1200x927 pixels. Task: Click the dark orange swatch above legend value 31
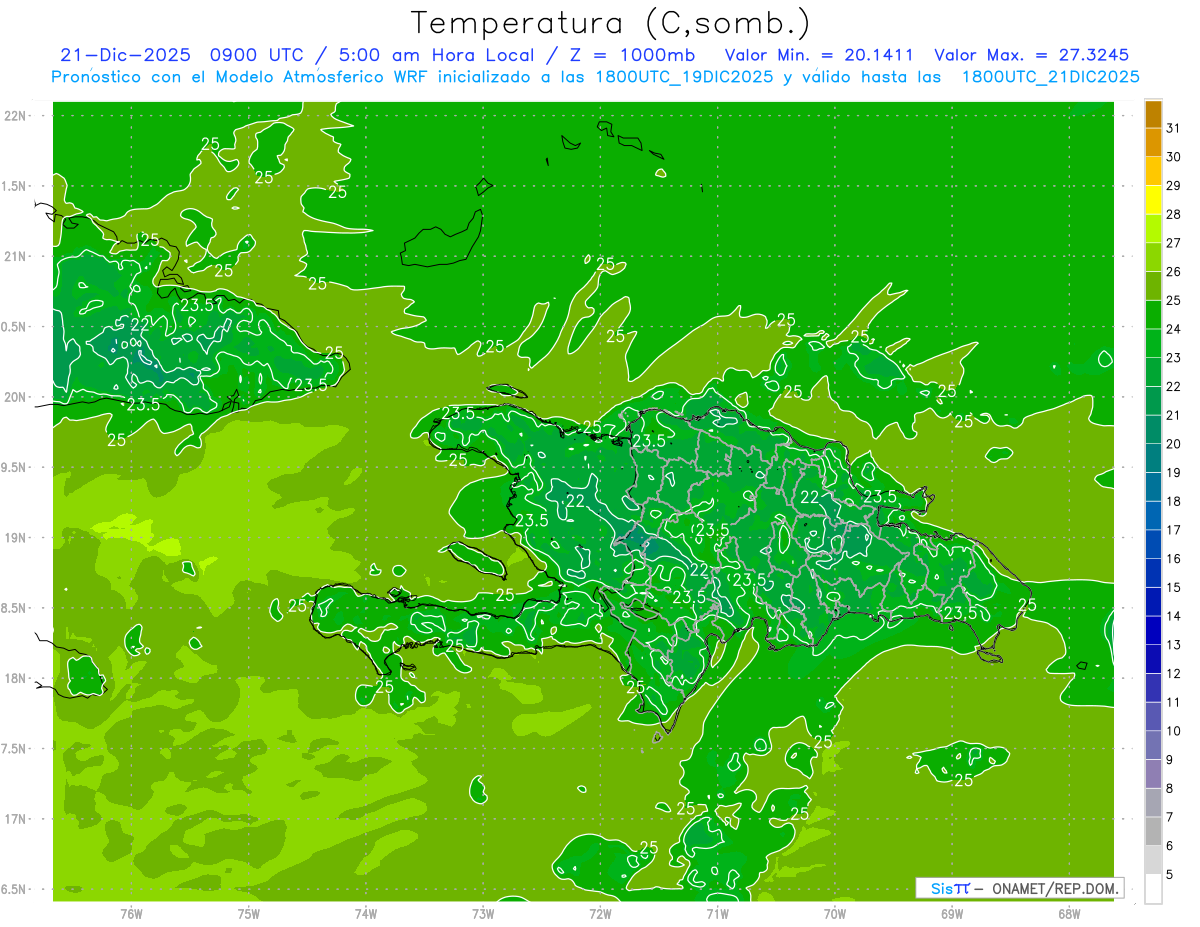tap(1153, 114)
